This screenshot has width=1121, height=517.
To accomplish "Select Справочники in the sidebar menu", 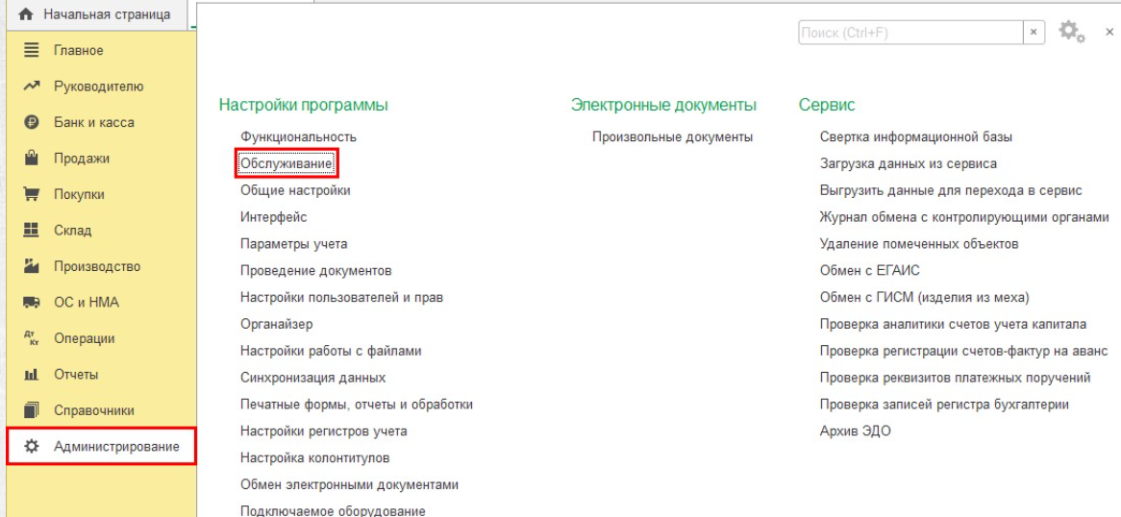I will pyautogui.click(x=94, y=411).
